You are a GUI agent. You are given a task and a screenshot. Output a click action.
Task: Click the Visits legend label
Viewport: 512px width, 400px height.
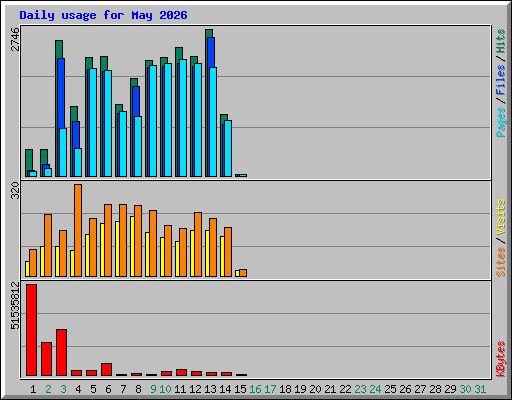pos(501,218)
